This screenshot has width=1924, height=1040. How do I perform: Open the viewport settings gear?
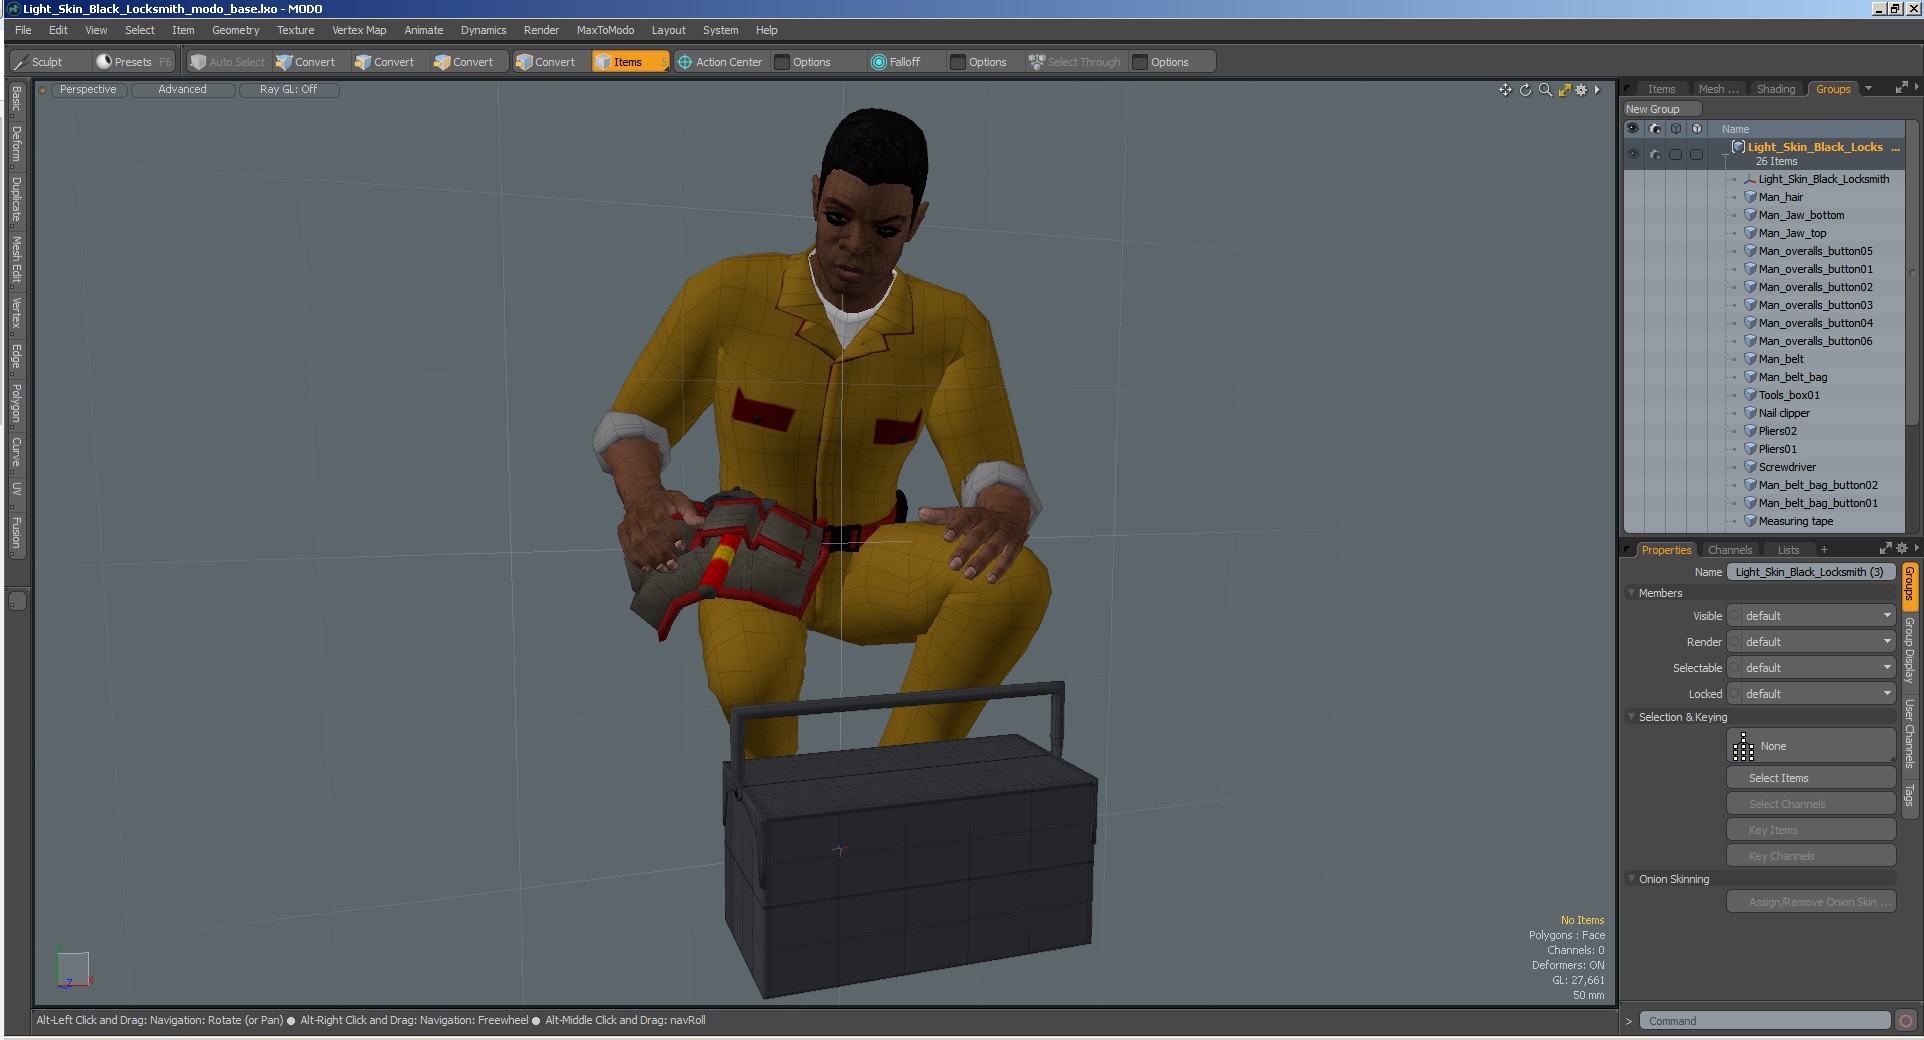click(1581, 90)
